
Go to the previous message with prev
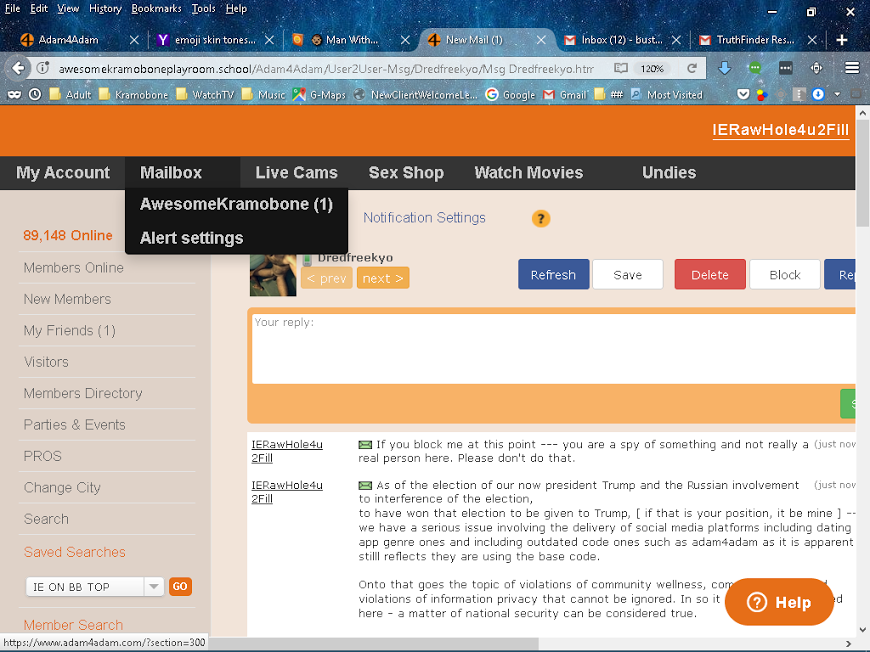click(x=326, y=278)
